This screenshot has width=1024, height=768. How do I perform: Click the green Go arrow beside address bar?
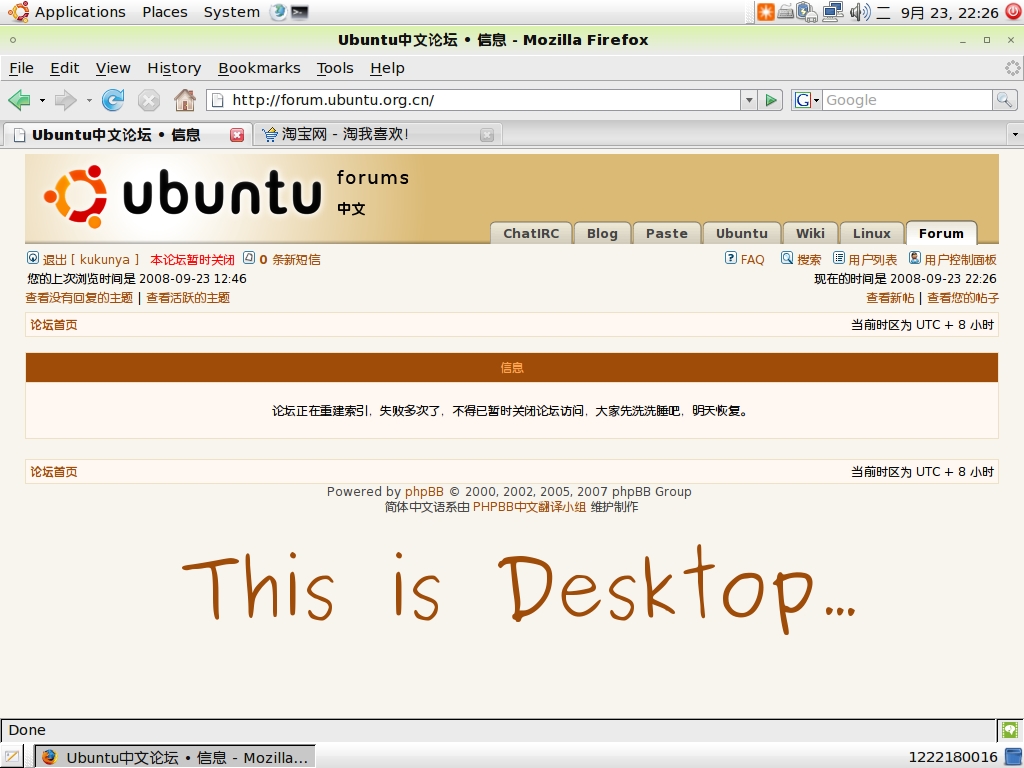[x=771, y=100]
